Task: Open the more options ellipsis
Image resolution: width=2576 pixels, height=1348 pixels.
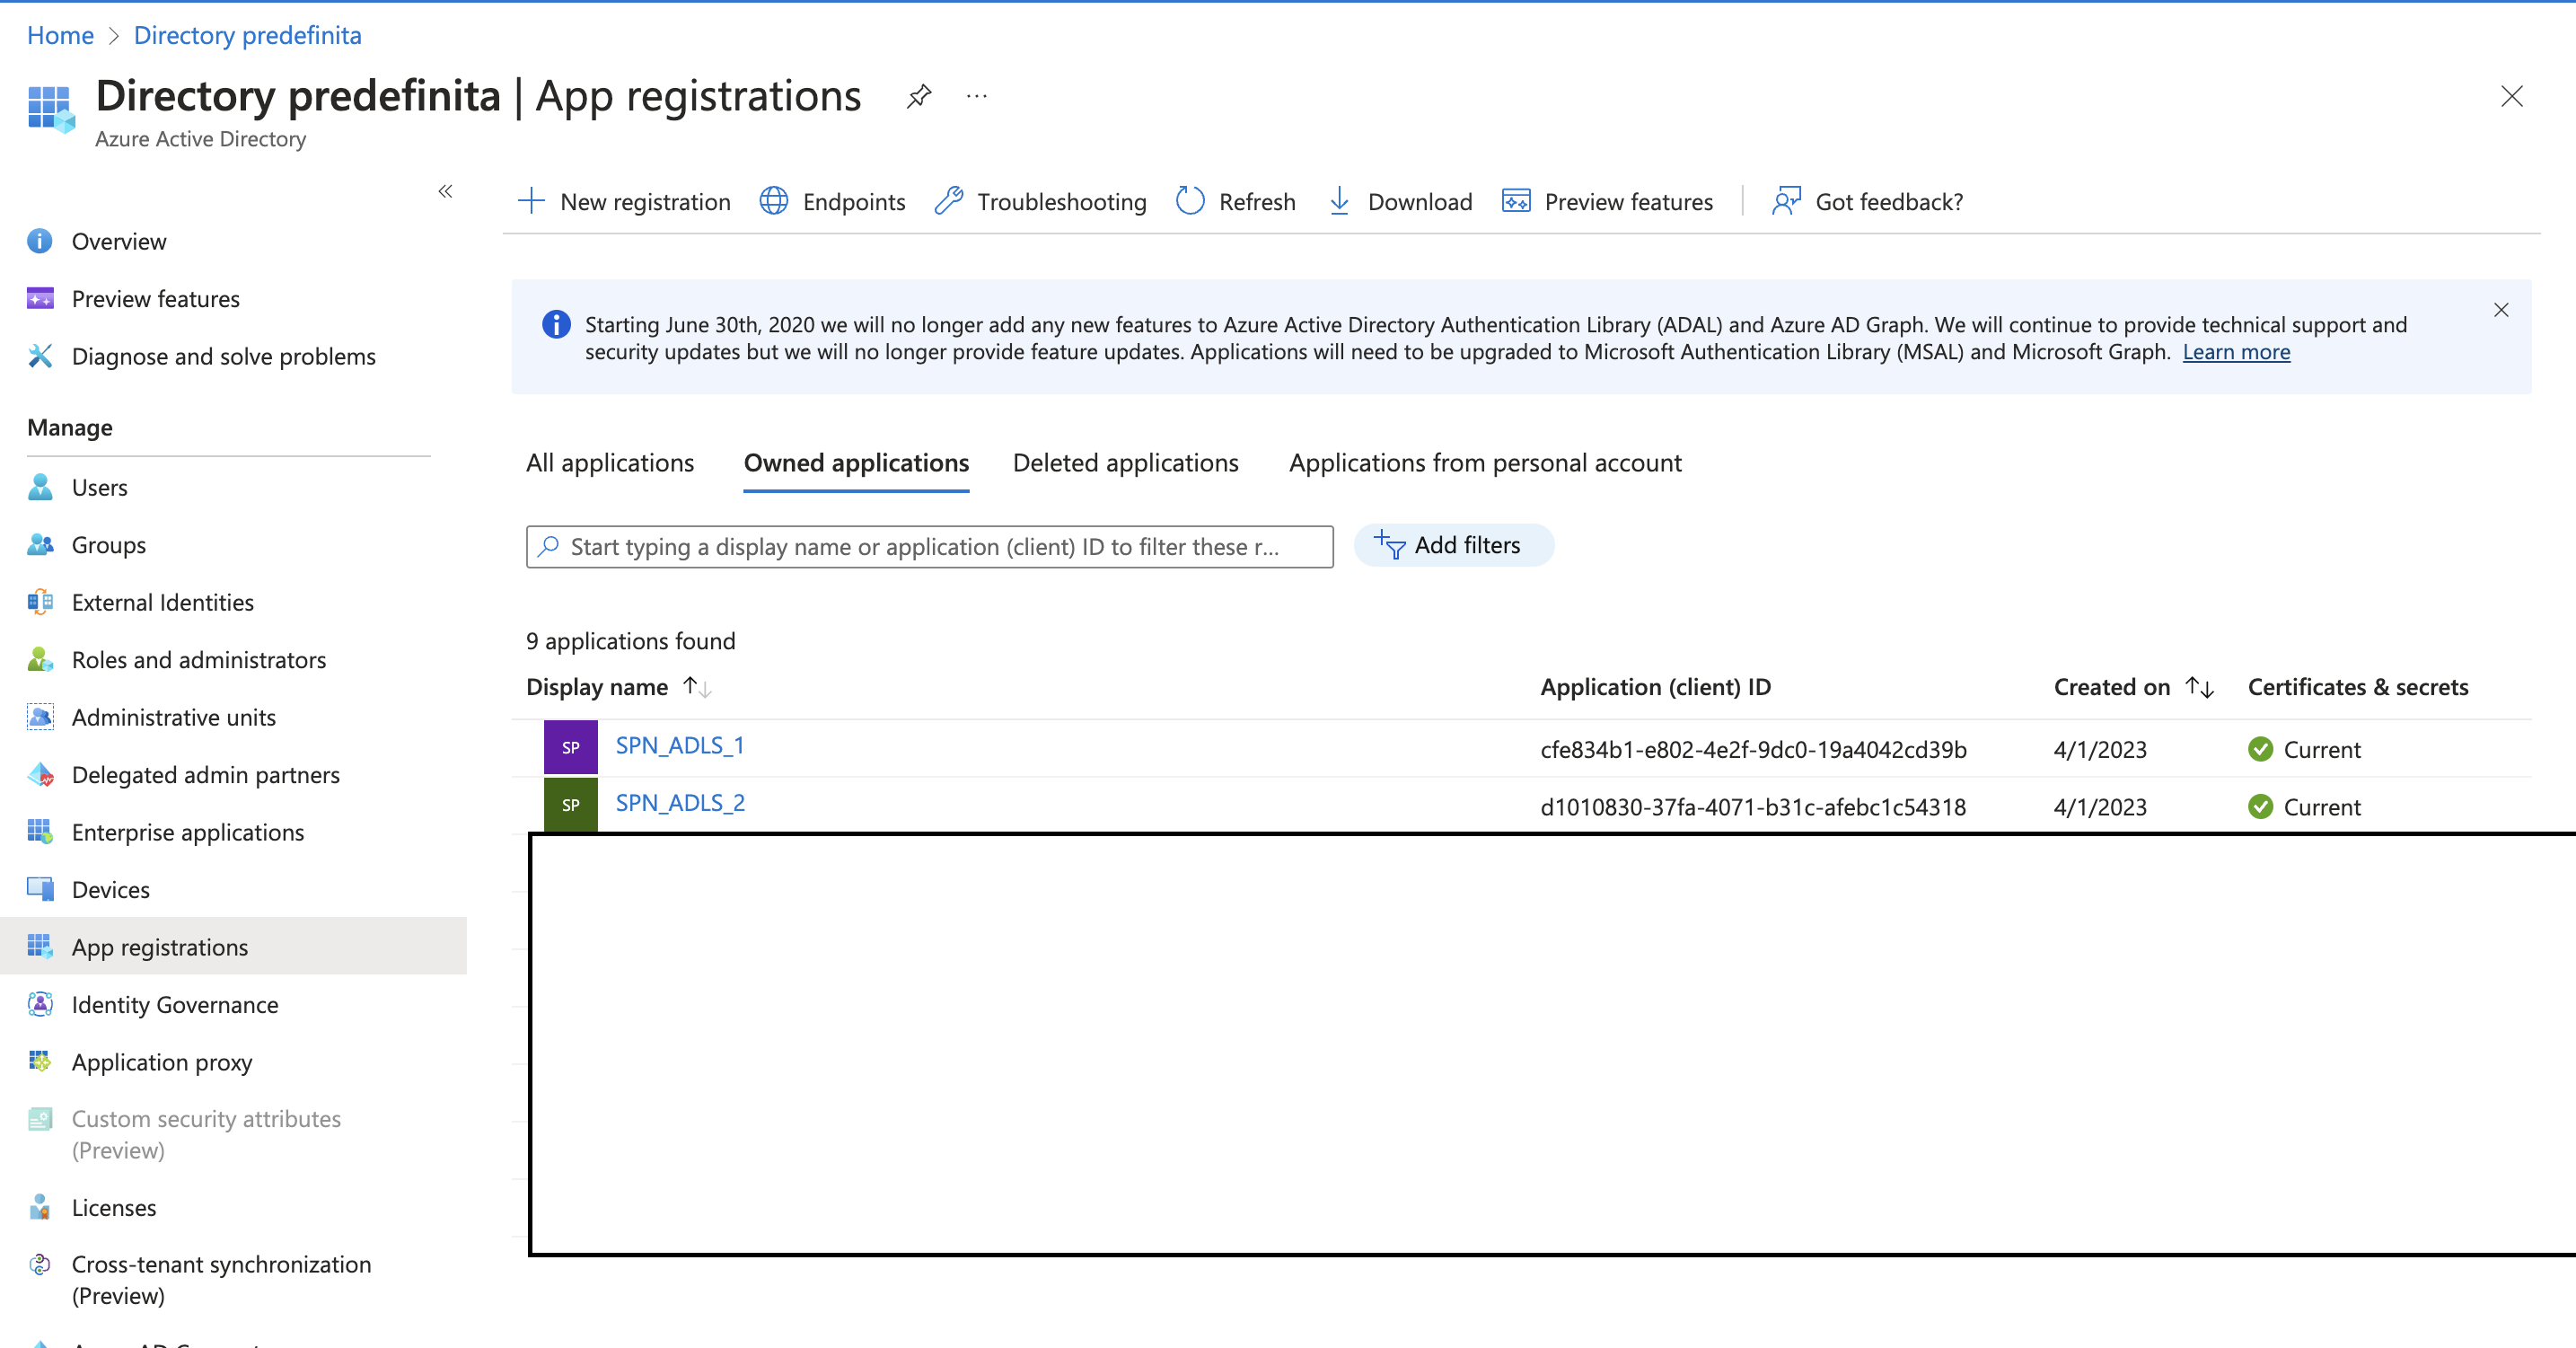Action: (x=977, y=97)
